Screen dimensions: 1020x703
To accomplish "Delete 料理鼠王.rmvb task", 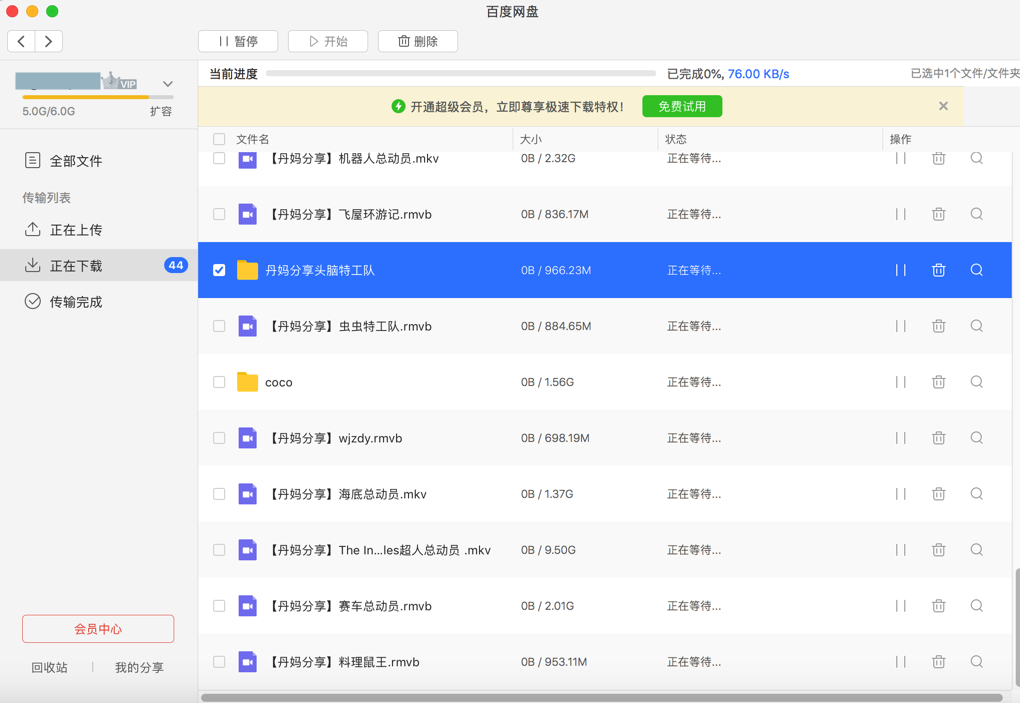I will click(x=938, y=661).
